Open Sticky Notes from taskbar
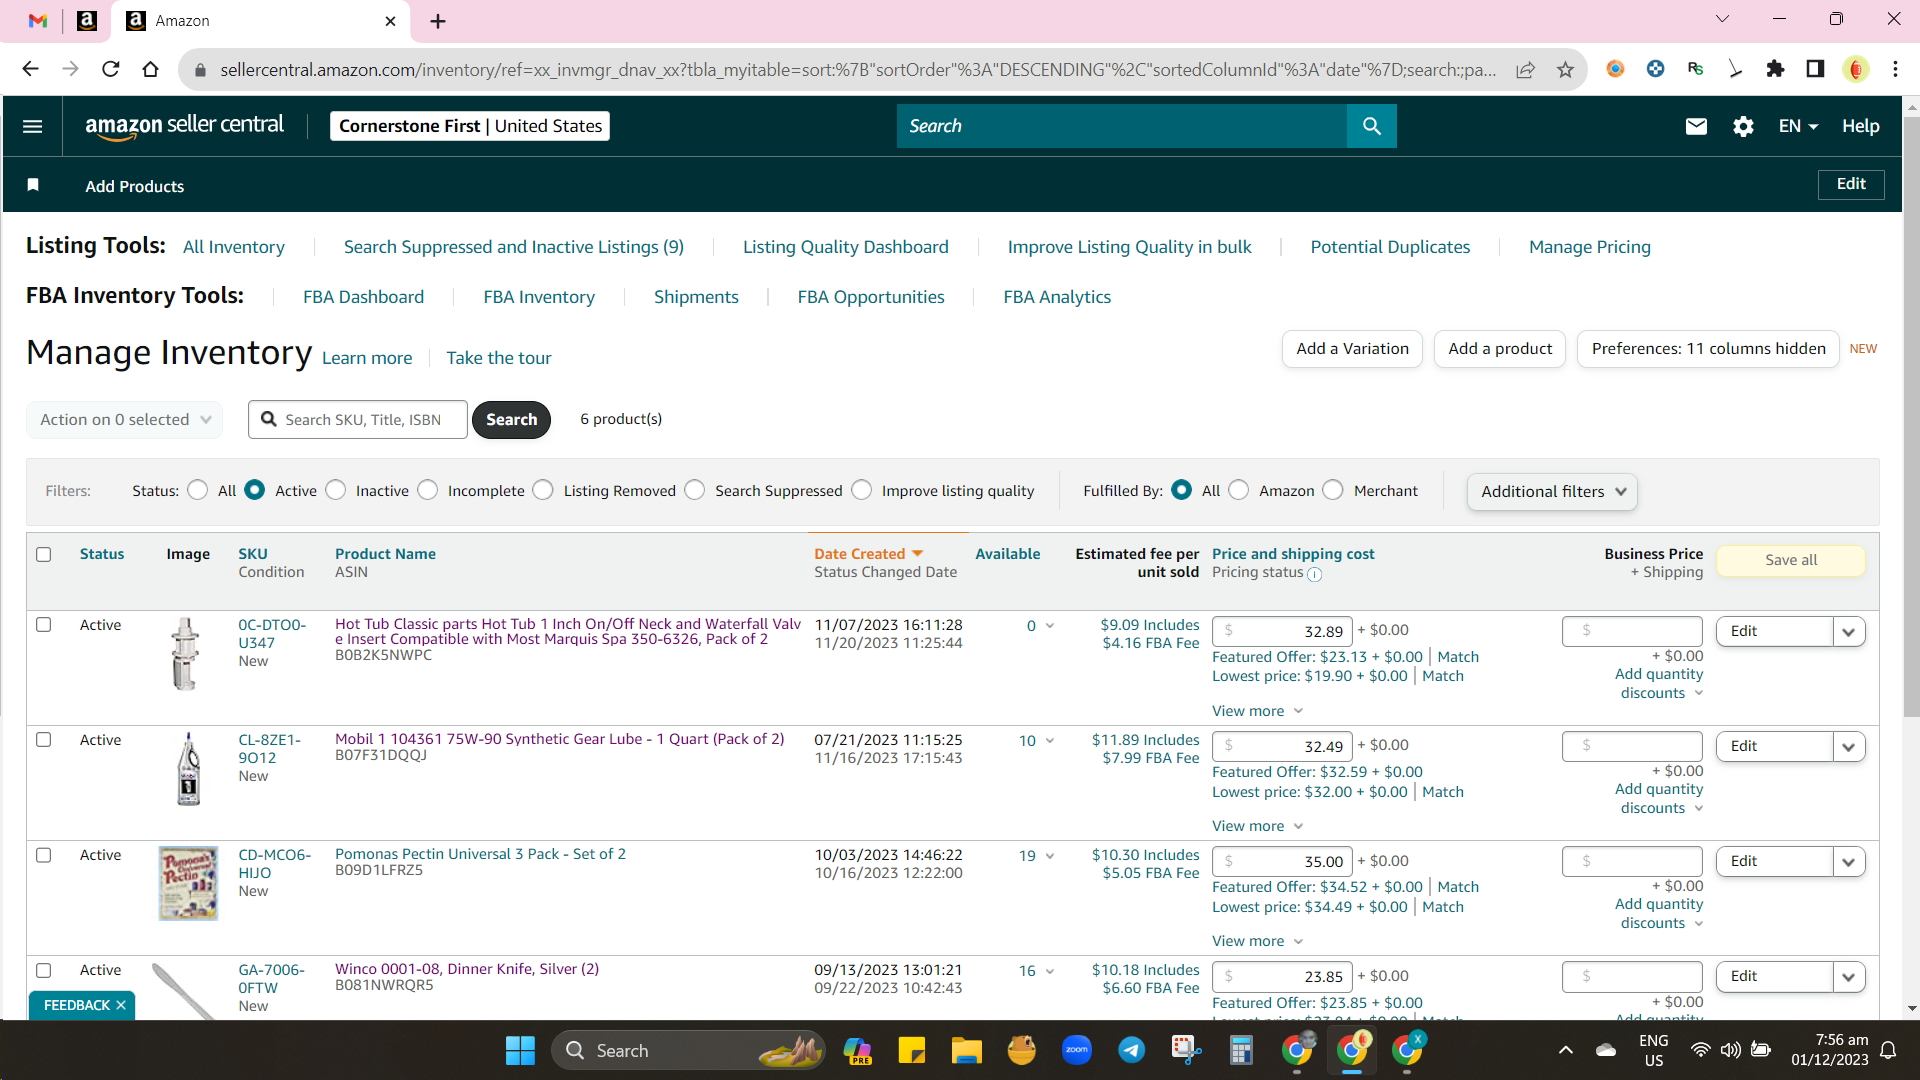Screen dimensions: 1920x1080 coord(911,1050)
